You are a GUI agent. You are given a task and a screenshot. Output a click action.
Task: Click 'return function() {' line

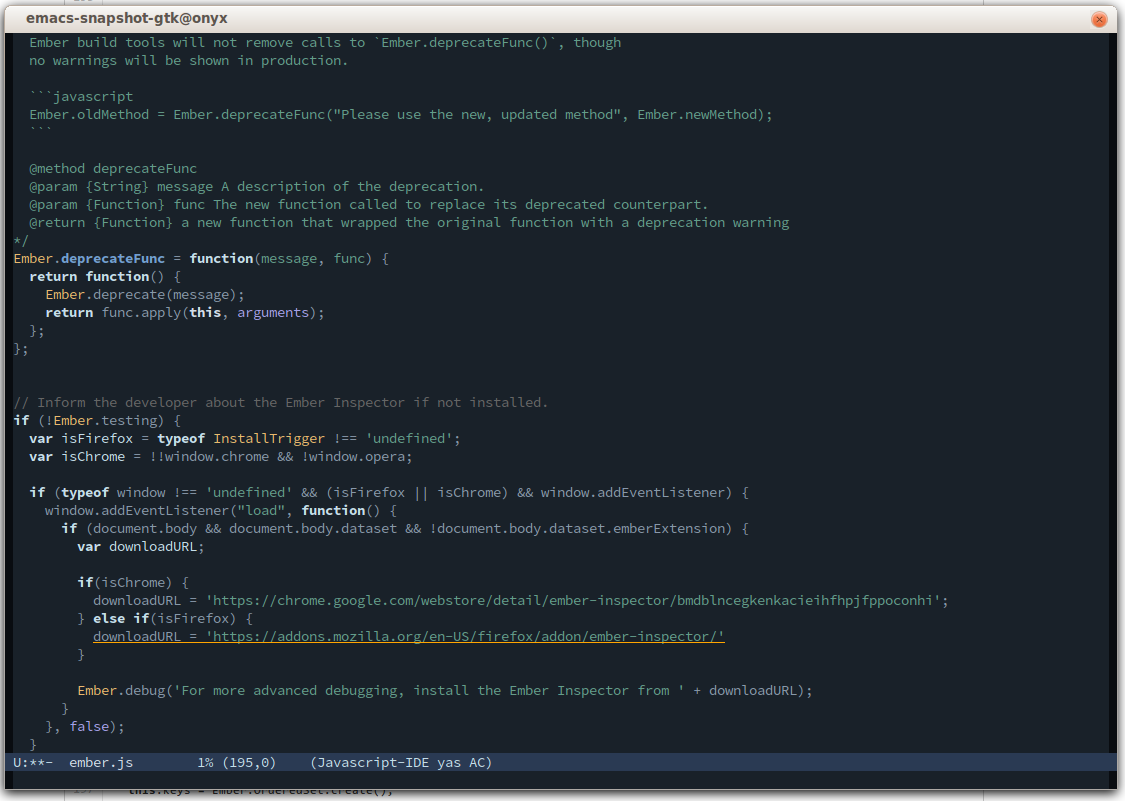click(x=105, y=276)
